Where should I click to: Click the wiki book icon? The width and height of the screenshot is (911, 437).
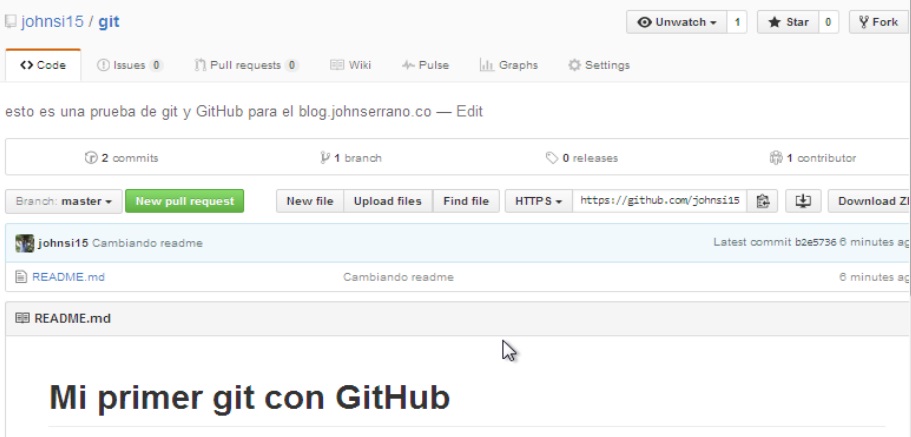point(337,65)
